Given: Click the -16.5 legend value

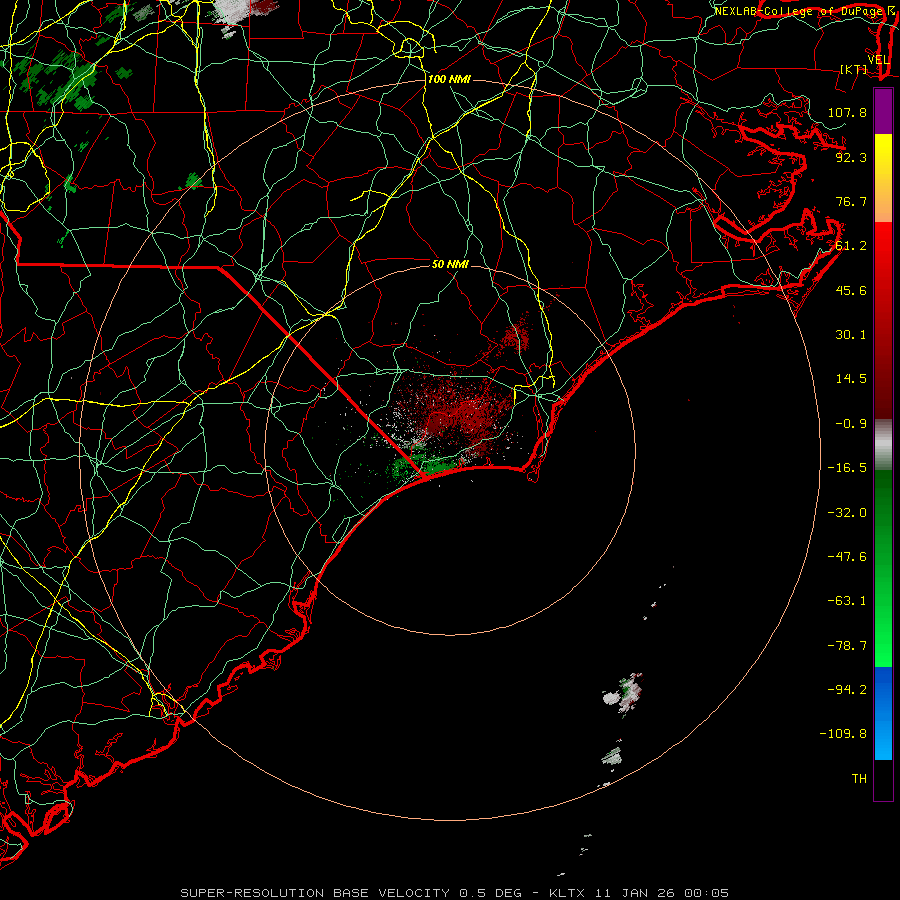Looking at the screenshot, I should (847, 468).
